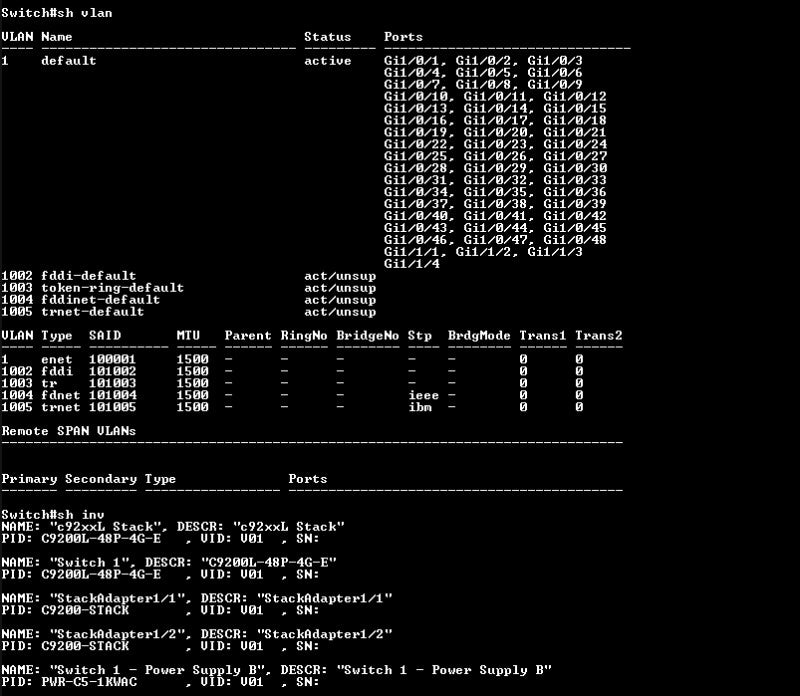Click port entry 'Gi1/0/24'
800x696 pixels.
(x=575, y=144)
